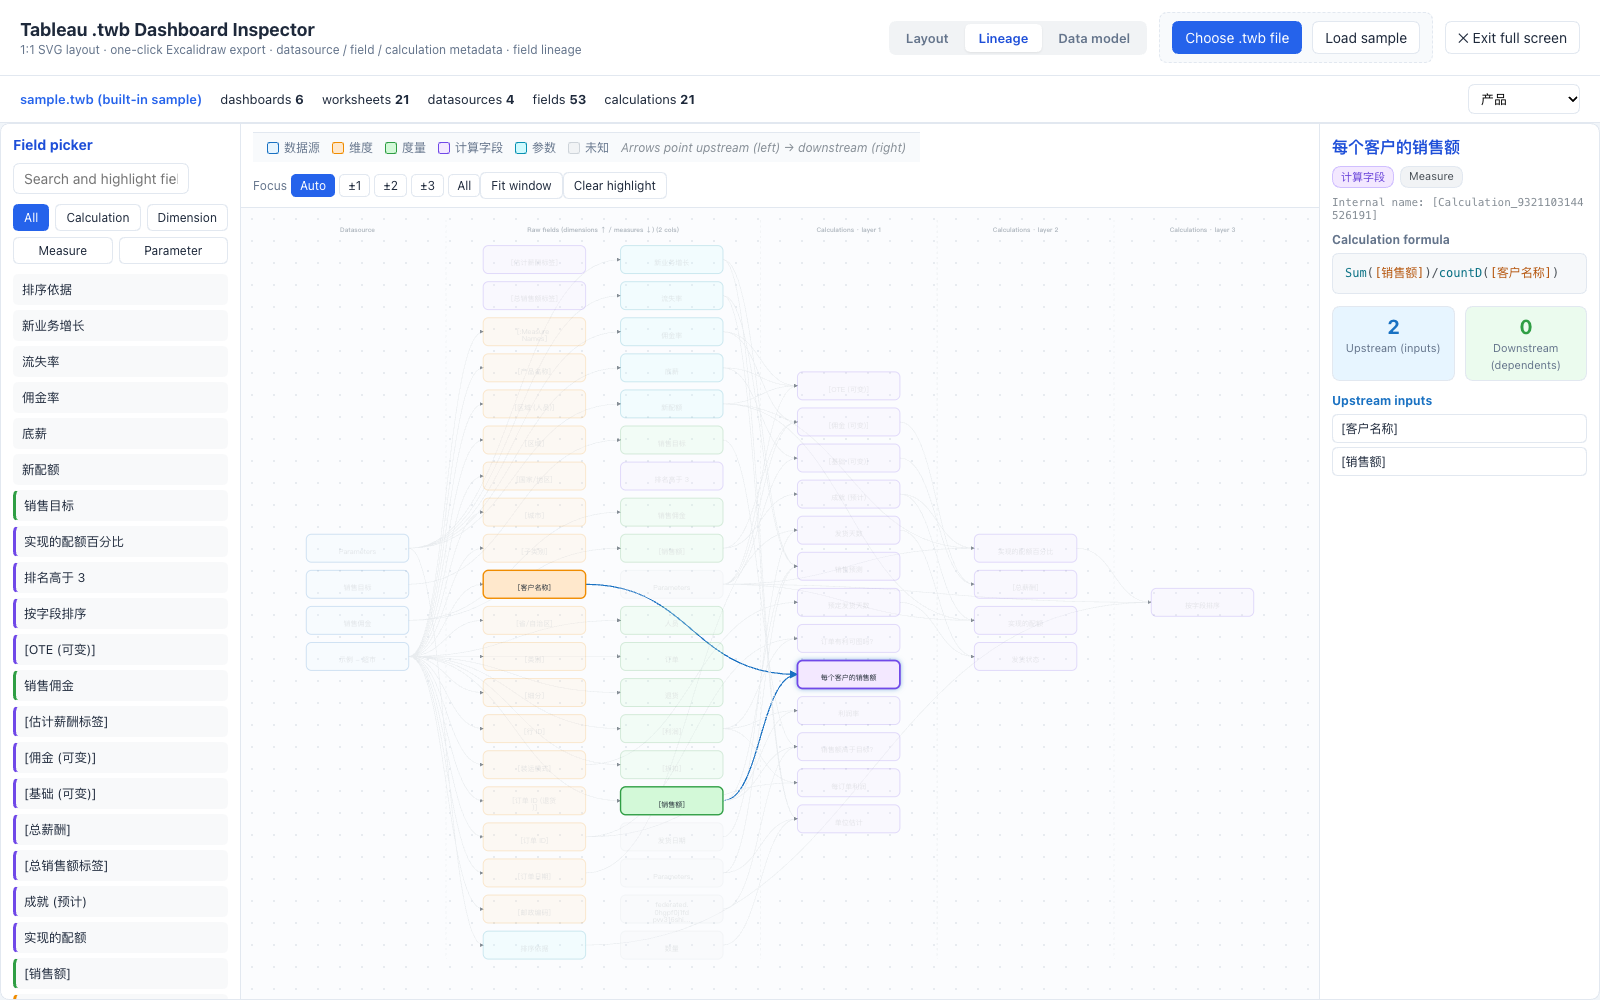
Task: Select 排序依据 in the field list
Action: tap(120, 290)
